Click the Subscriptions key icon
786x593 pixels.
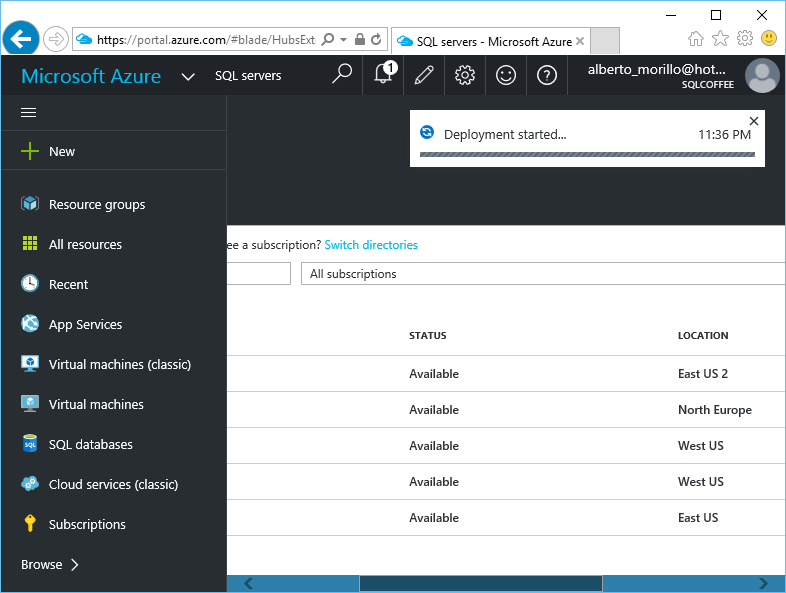(x=30, y=523)
